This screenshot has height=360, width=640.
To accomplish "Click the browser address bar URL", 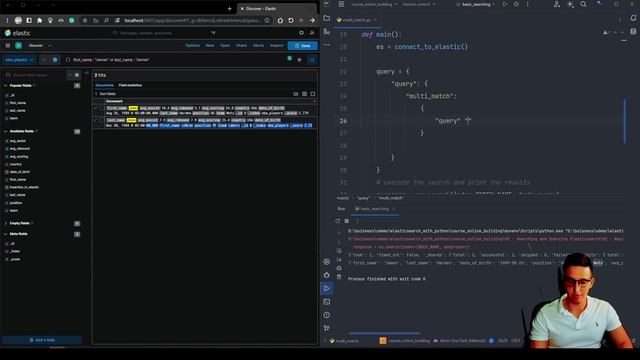I will click(x=193, y=20).
